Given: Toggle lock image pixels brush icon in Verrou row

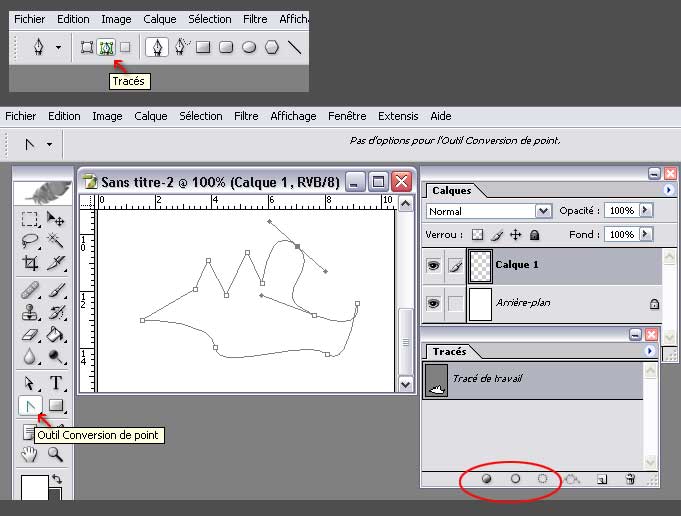Looking at the screenshot, I should coord(497,235).
